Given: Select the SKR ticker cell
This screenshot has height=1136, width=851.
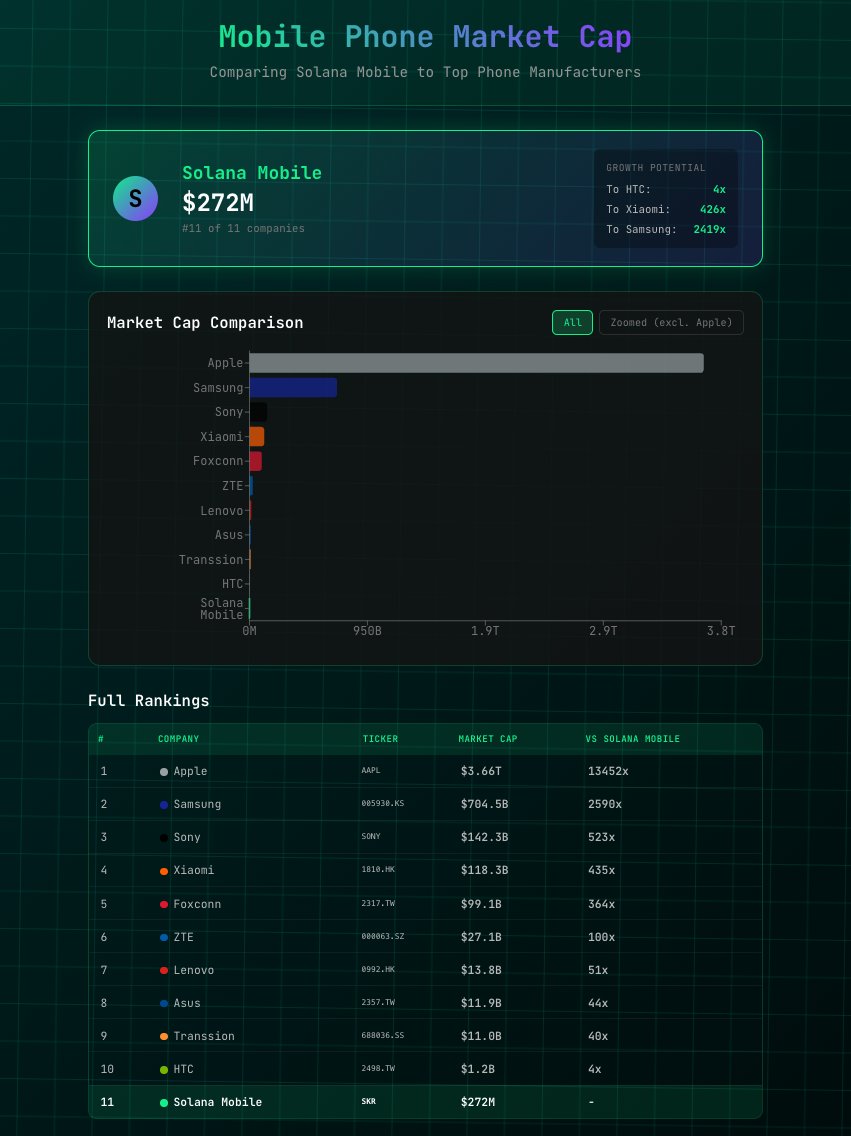Looking at the screenshot, I should [x=369, y=1101].
